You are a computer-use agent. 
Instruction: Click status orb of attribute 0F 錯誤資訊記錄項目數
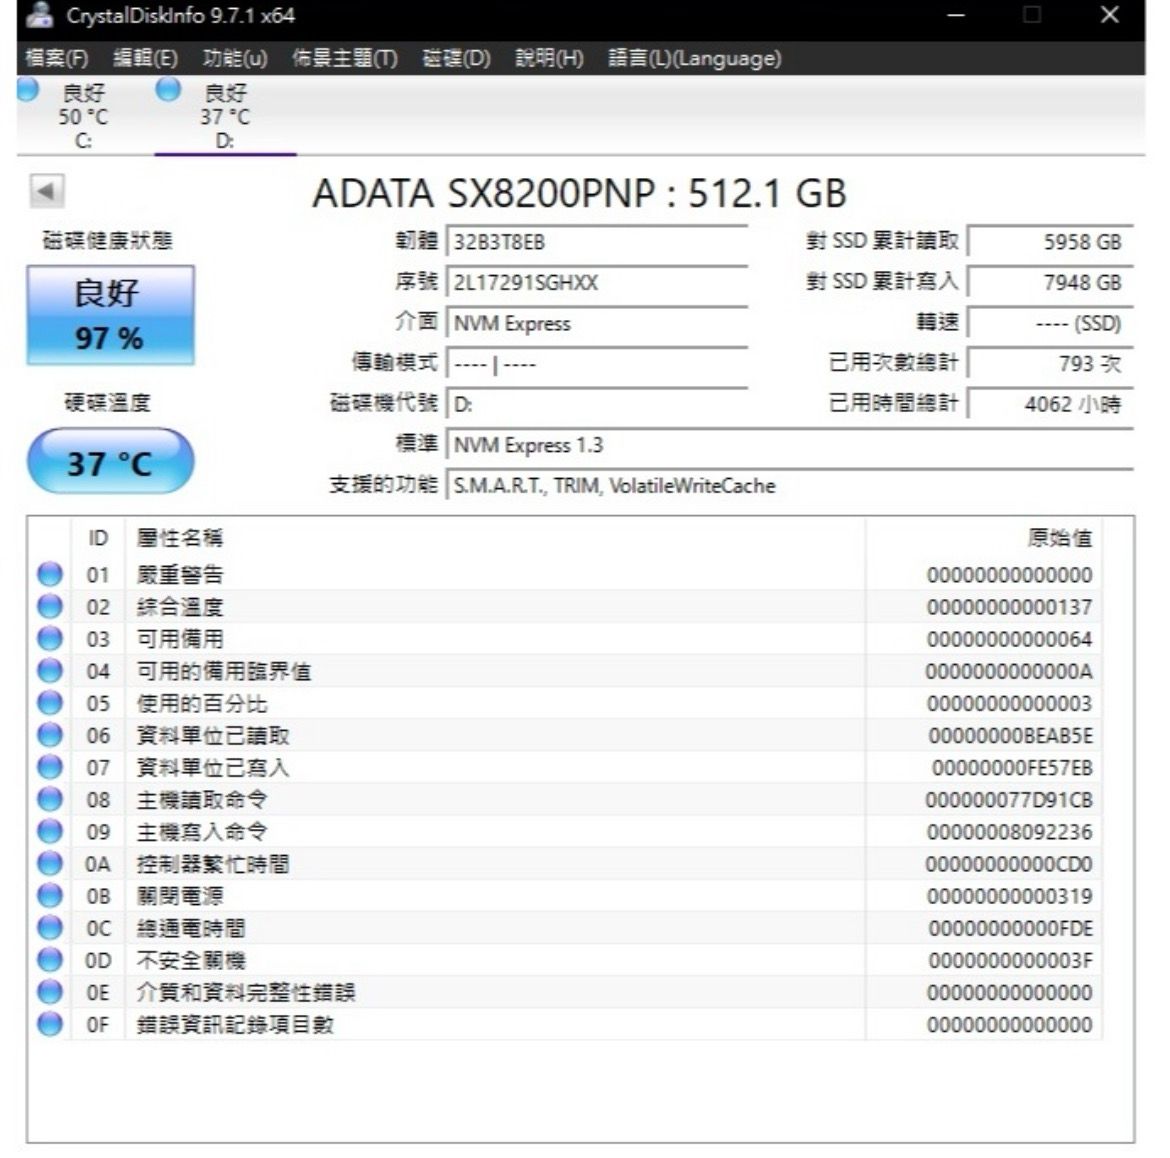tap(50, 1023)
